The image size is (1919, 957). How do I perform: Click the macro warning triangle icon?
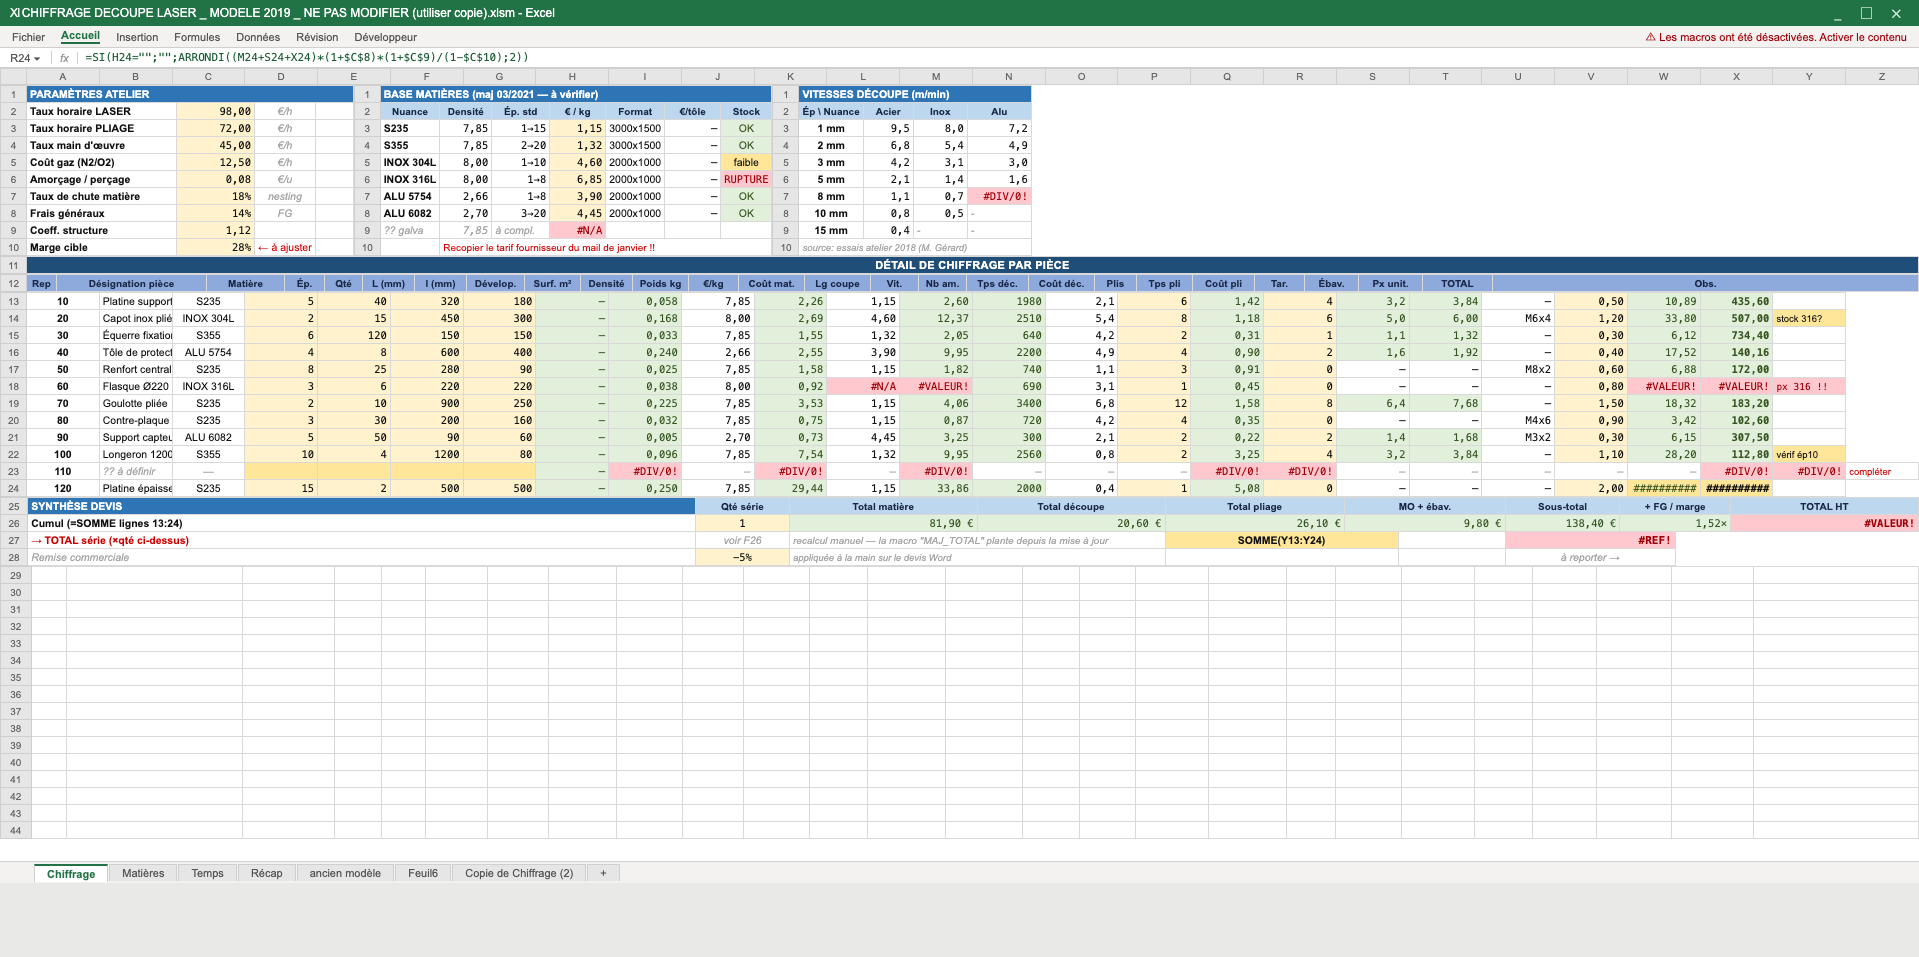[x=1650, y=37]
